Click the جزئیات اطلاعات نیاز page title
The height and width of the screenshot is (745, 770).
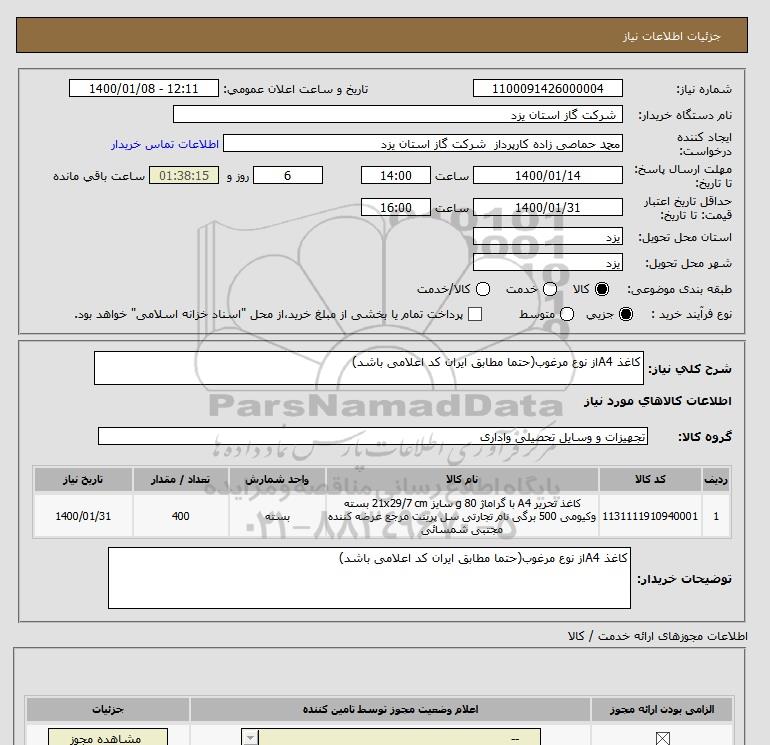[x=671, y=36]
